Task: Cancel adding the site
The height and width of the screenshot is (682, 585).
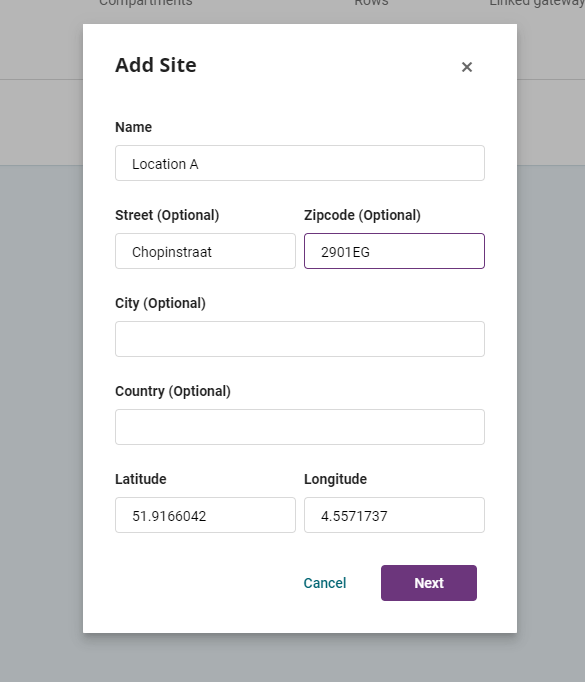Action: 324,583
